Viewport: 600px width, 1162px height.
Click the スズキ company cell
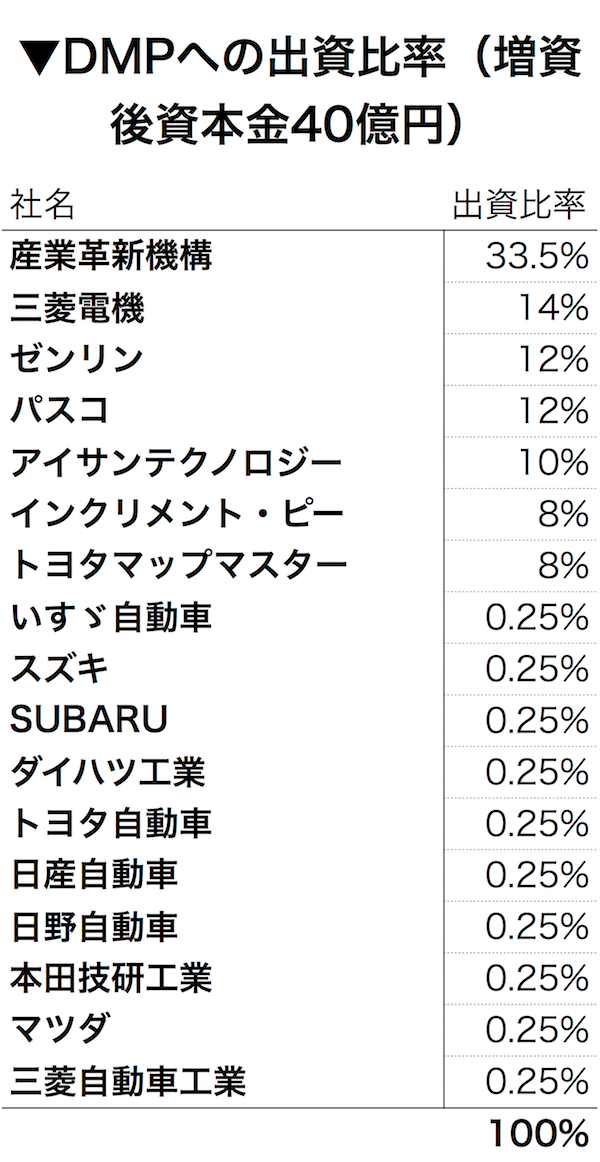[60, 669]
